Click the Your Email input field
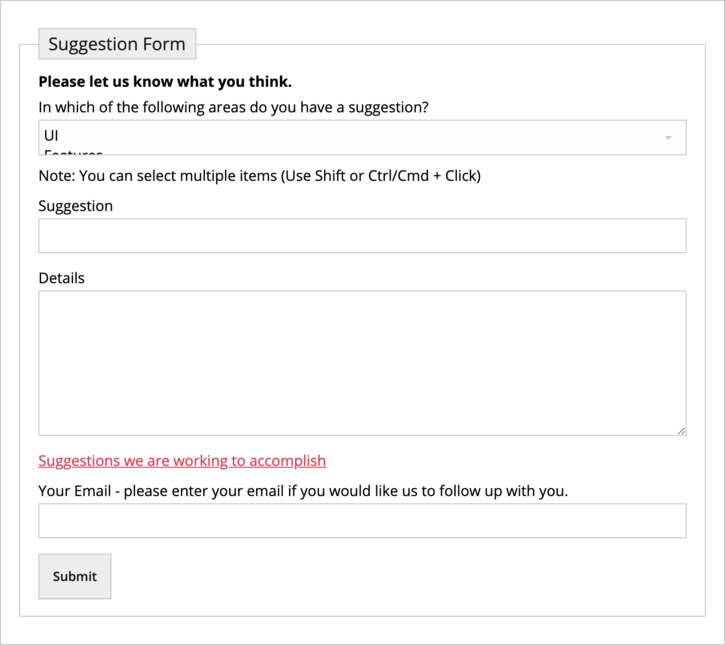The image size is (725, 645). click(362, 521)
